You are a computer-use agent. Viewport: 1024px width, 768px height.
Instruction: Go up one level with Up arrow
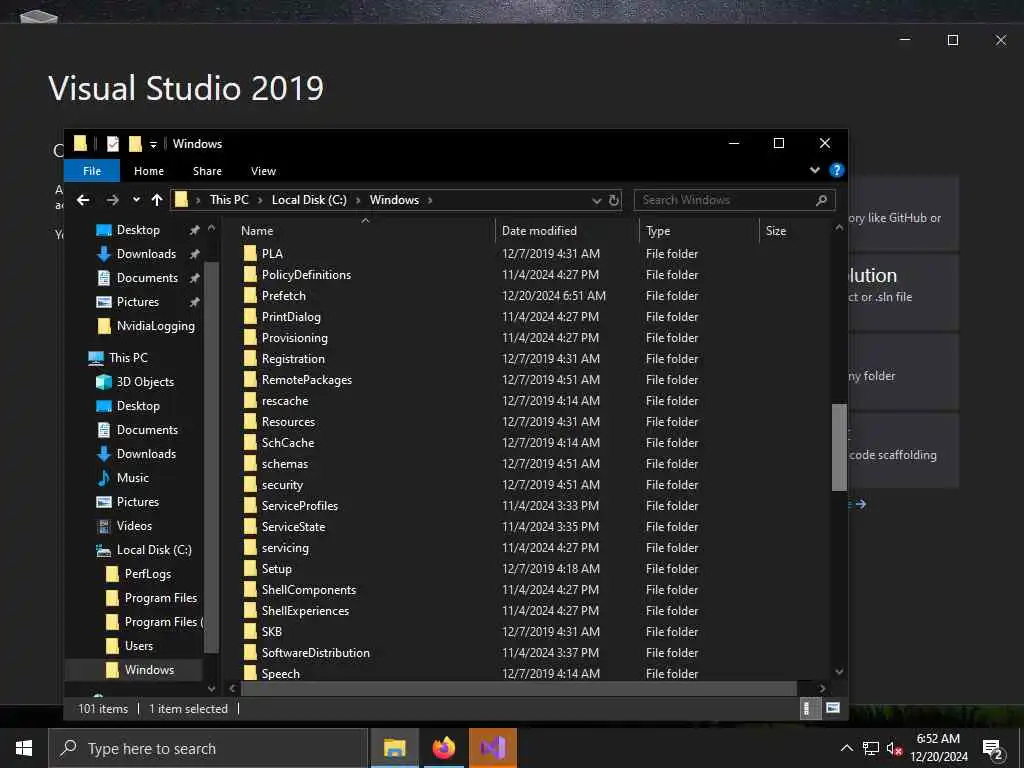click(157, 200)
